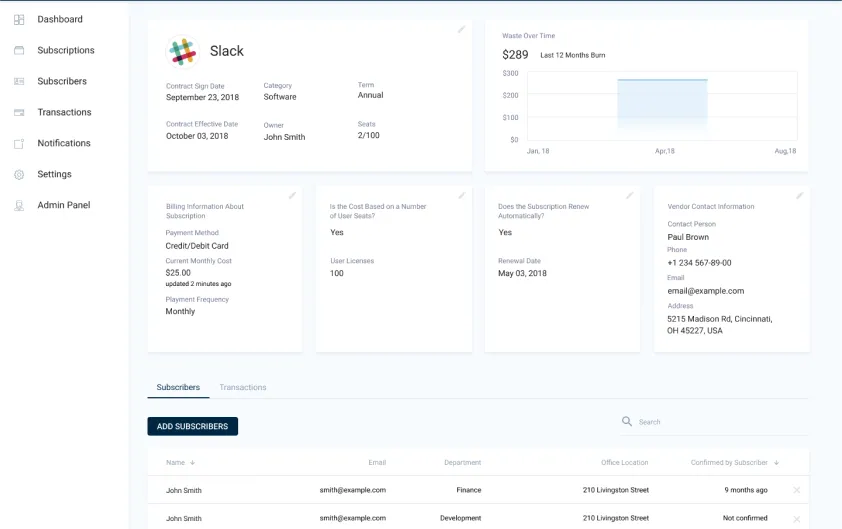This screenshot has height=529, width=842.
Task: Click the Department column header
Action: [x=462, y=462]
